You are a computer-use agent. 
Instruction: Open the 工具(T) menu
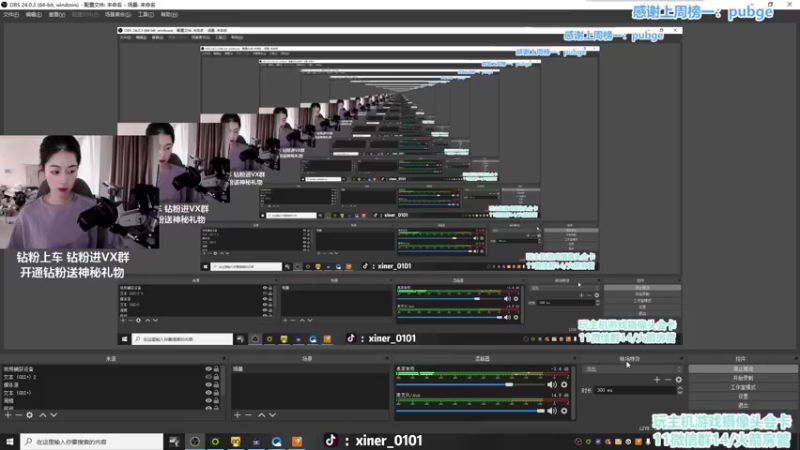coord(146,15)
